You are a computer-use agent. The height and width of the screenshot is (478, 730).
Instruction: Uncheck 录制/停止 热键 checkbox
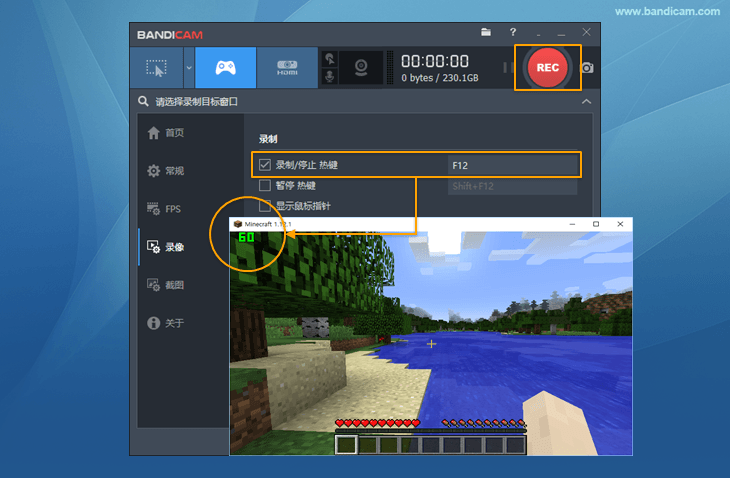point(265,165)
